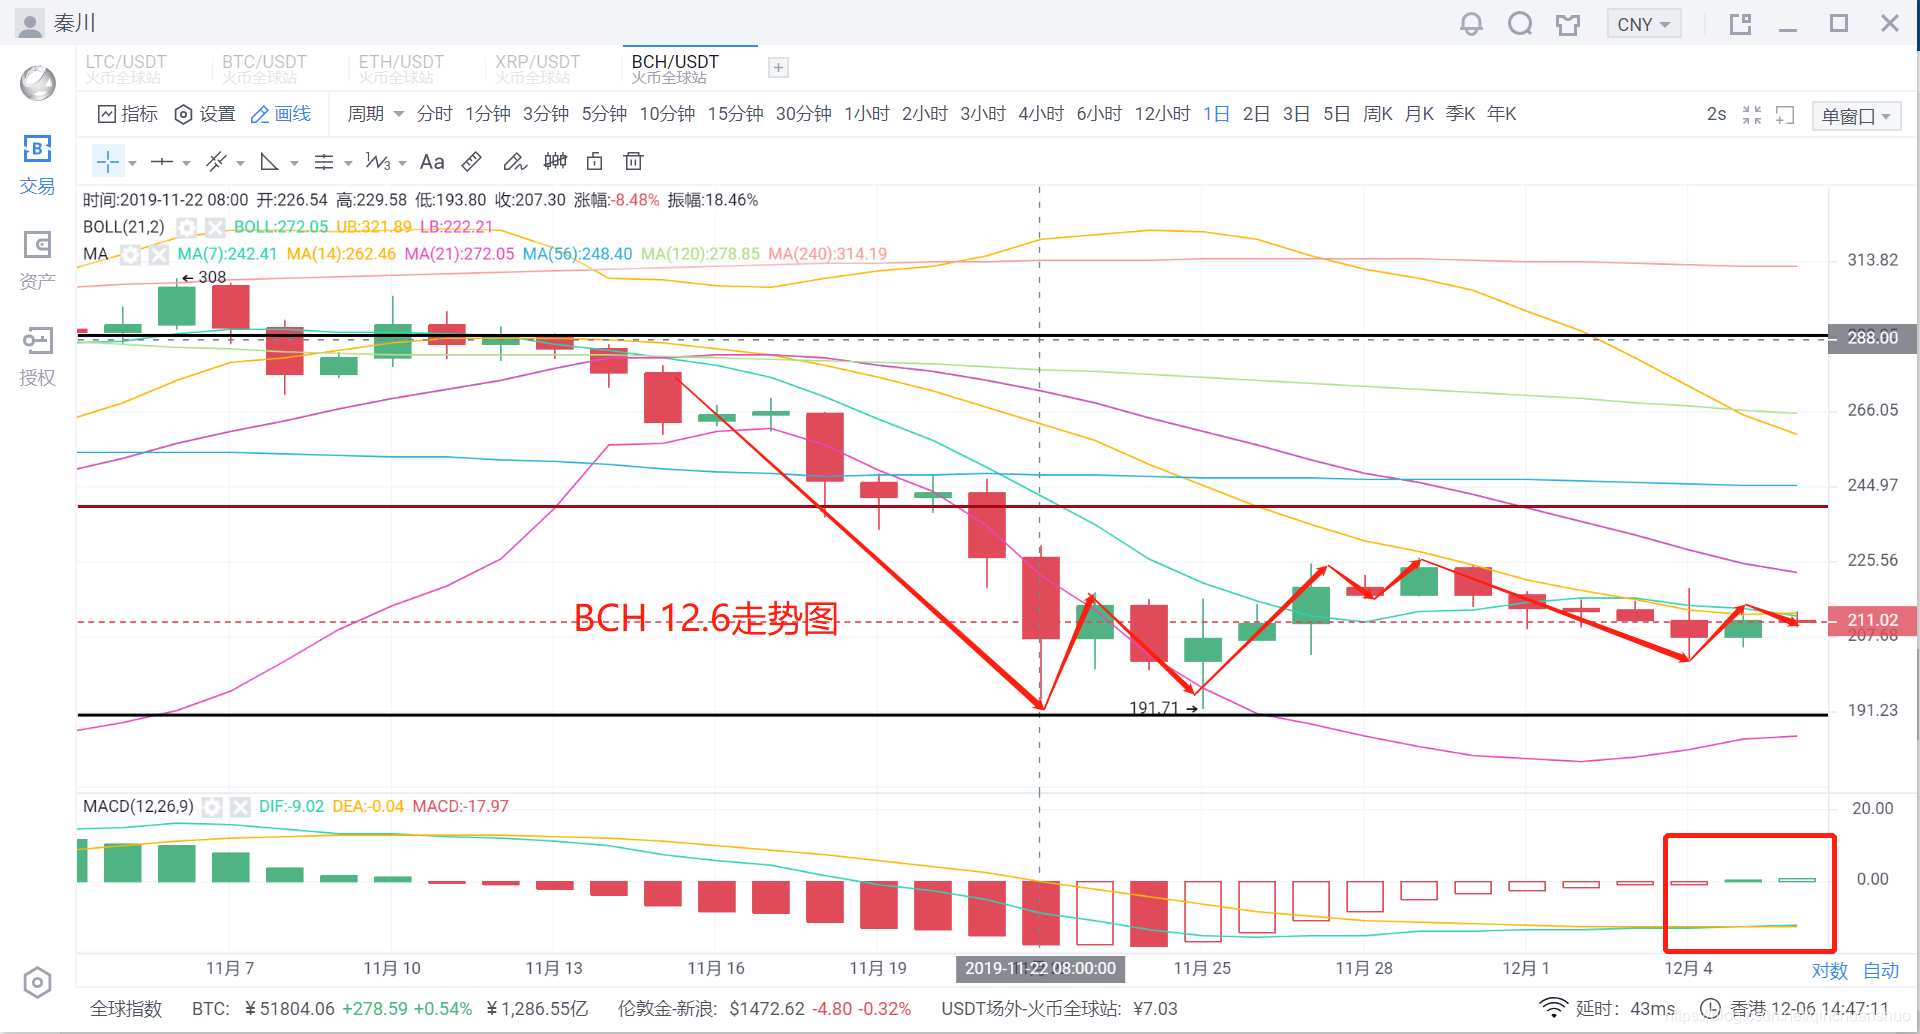Select 15分钟 period
The height and width of the screenshot is (1034, 1920).
736,114
